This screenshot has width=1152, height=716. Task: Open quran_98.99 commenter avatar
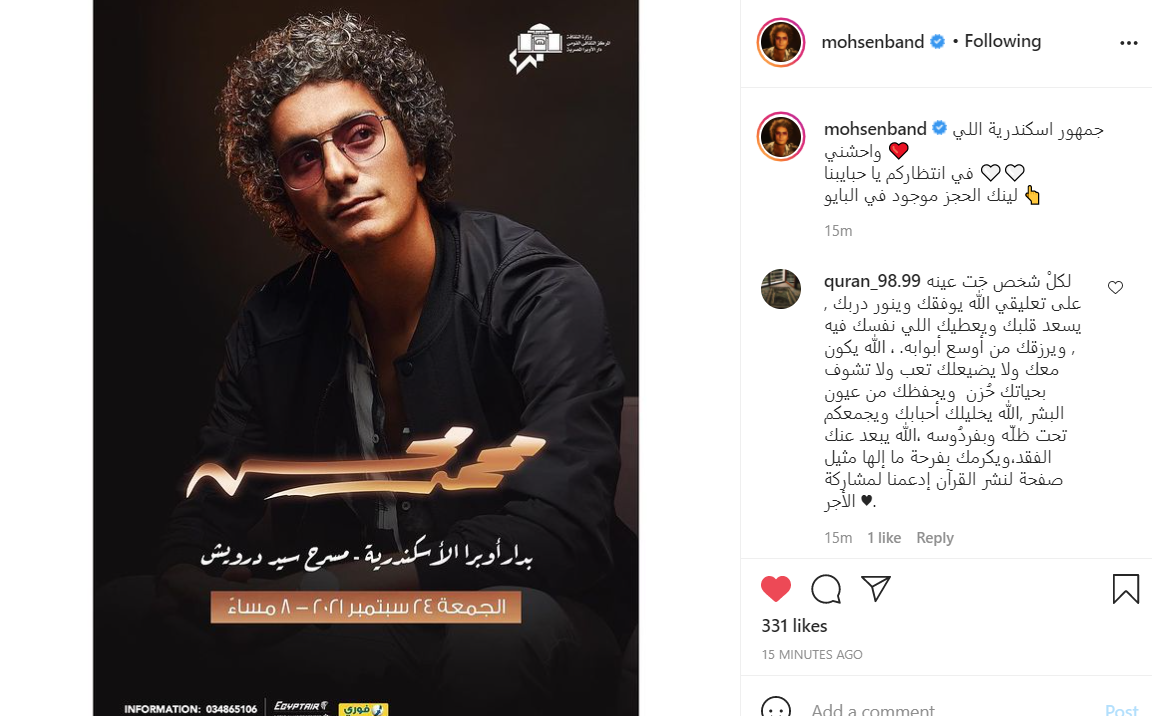click(x=781, y=289)
